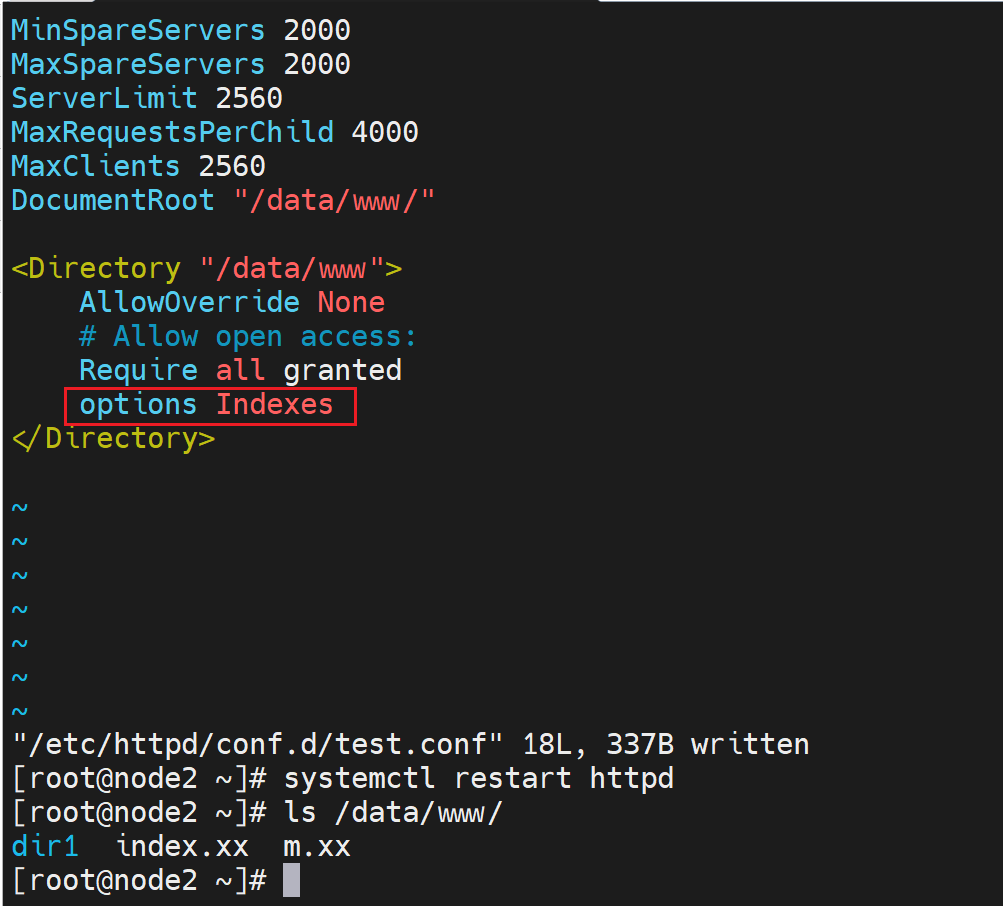Click the ServerLimit directive name
The image size is (1003, 906).
tap(96, 98)
